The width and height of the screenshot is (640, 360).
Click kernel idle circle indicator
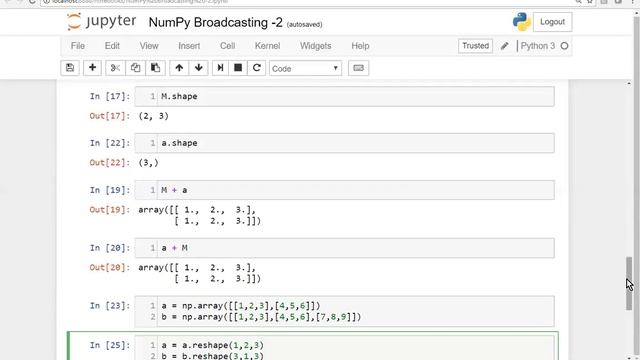tap(564, 46)
